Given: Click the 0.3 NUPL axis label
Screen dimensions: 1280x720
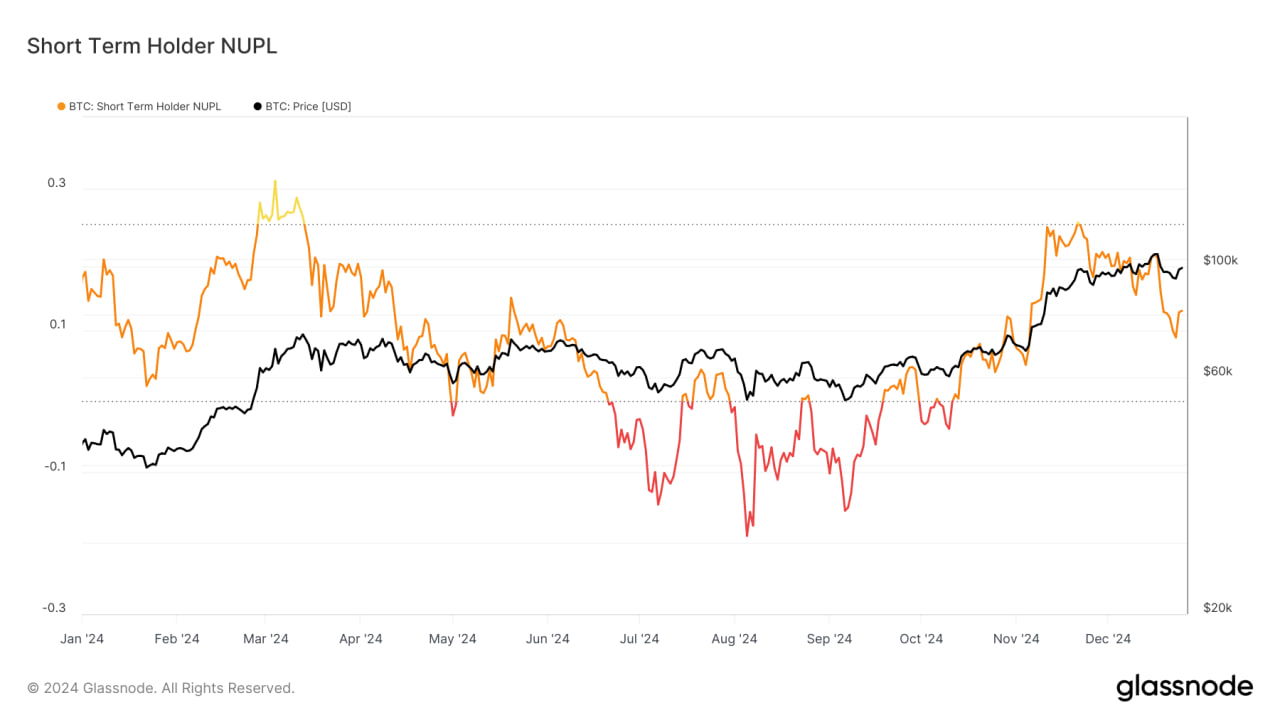Looking at the screenshot, I should click(56, 183).
